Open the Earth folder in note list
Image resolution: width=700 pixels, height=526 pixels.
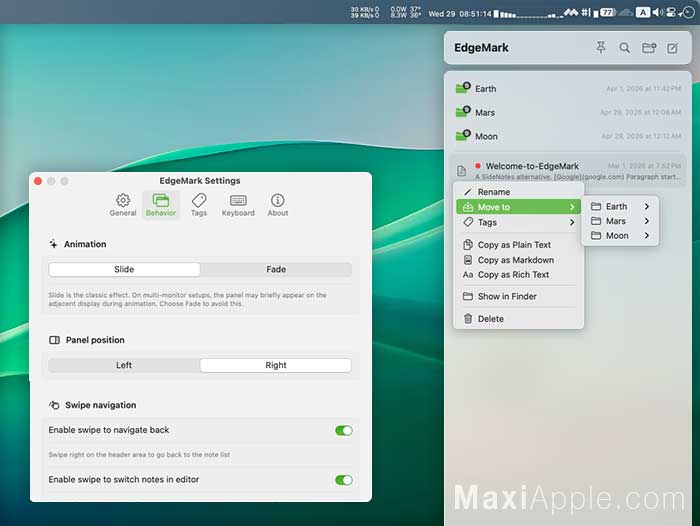pyautogui.click(x=568, y=88)
